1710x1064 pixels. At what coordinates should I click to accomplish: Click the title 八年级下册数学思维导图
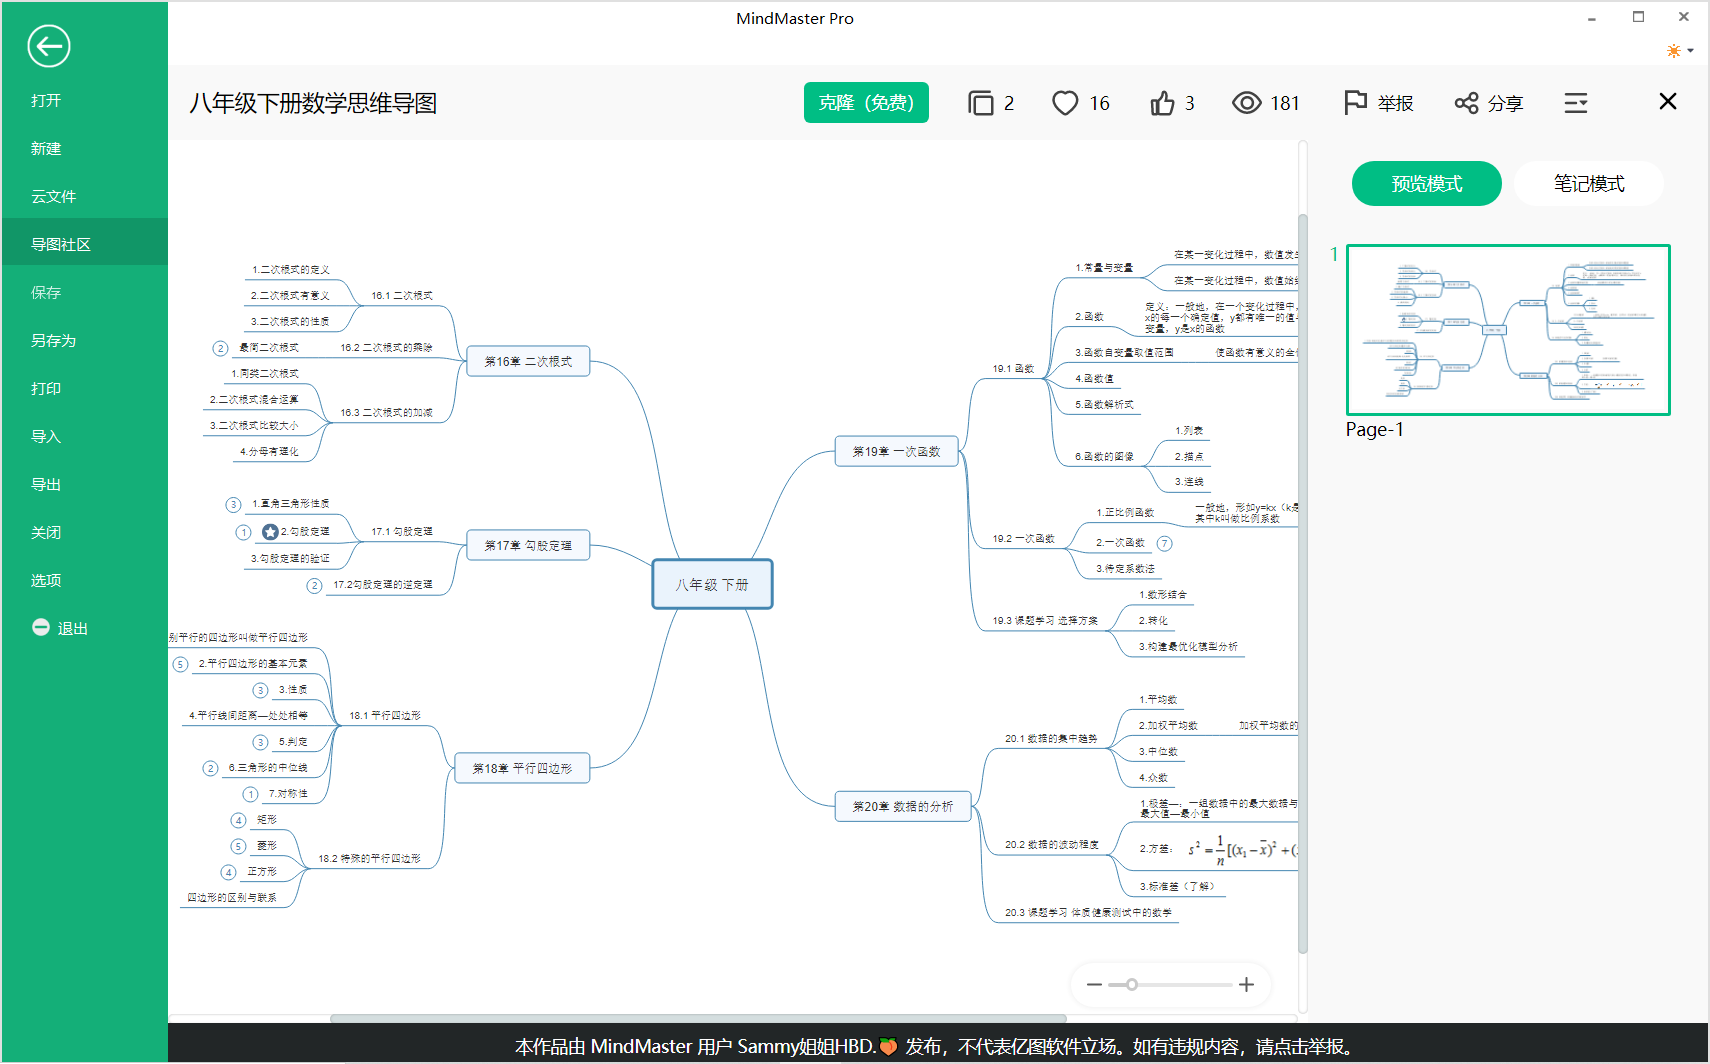pyautogui.click(x=313, y=103)
